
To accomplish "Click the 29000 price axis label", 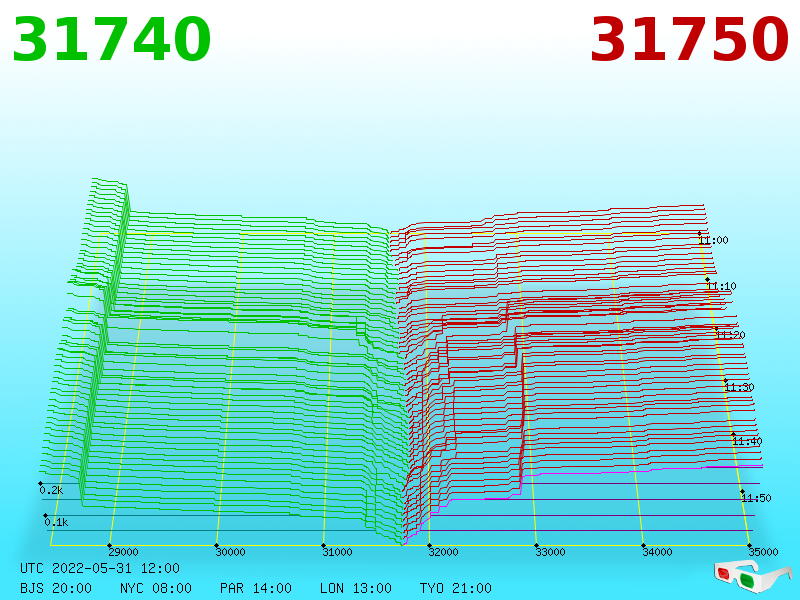I will click(123, 552).
